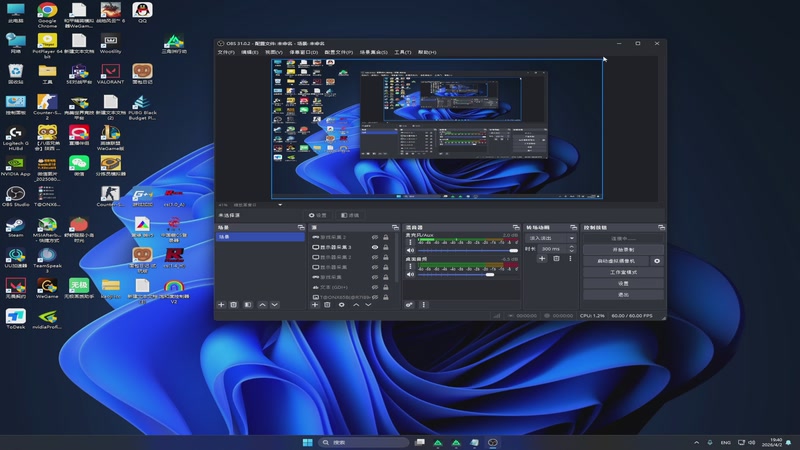This screenshot has width=800, height=450.
Task: Click the 设置 button in controls panel
Action: 623,283
